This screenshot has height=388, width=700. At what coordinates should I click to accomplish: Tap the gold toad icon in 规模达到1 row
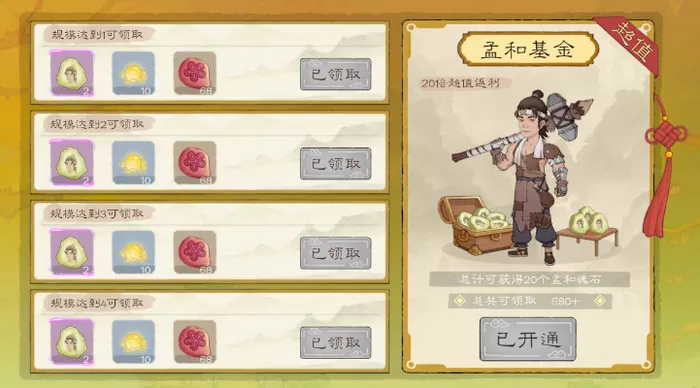point(133,73)
